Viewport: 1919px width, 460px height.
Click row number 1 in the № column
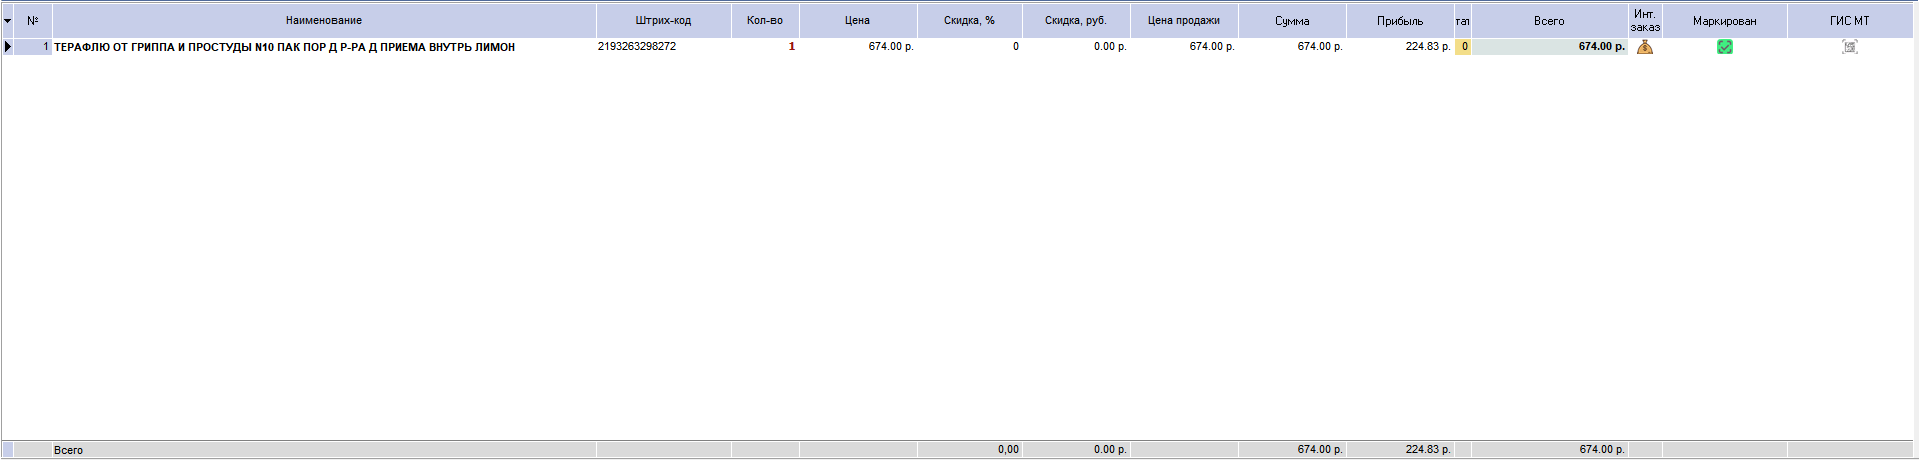[x=33, y=47]
